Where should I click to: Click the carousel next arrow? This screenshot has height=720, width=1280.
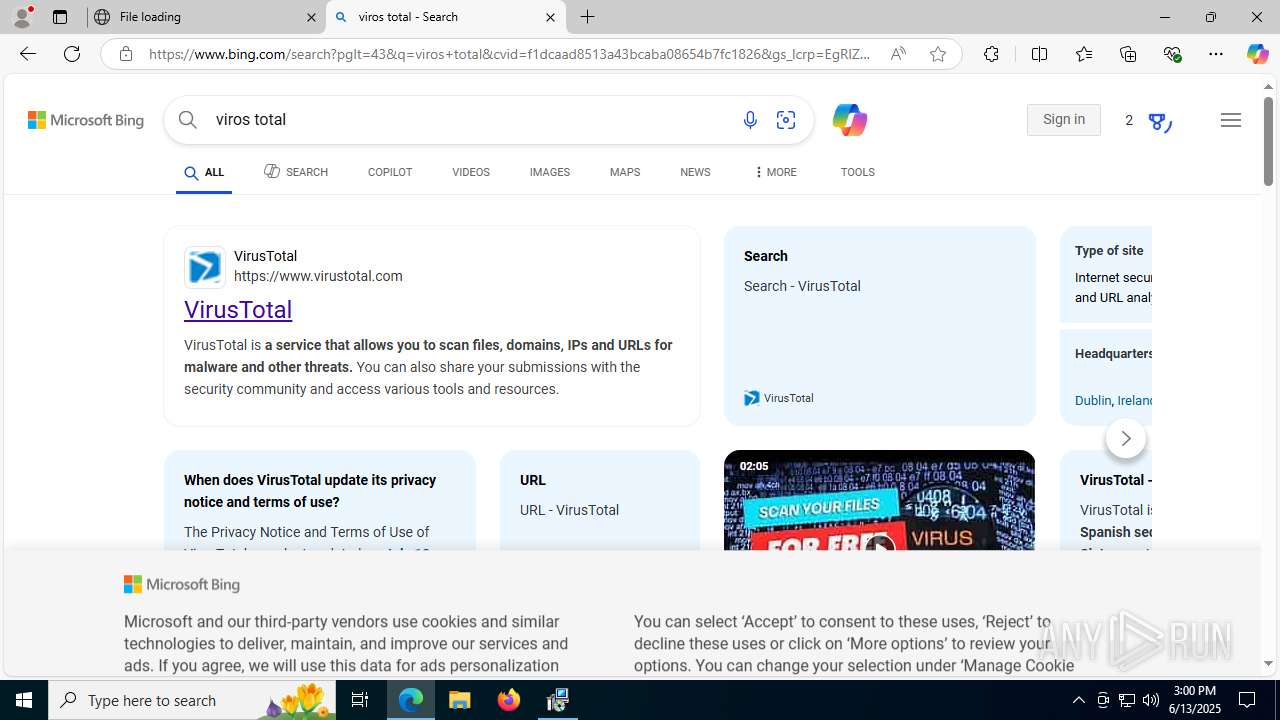[x=1126, y=438]
